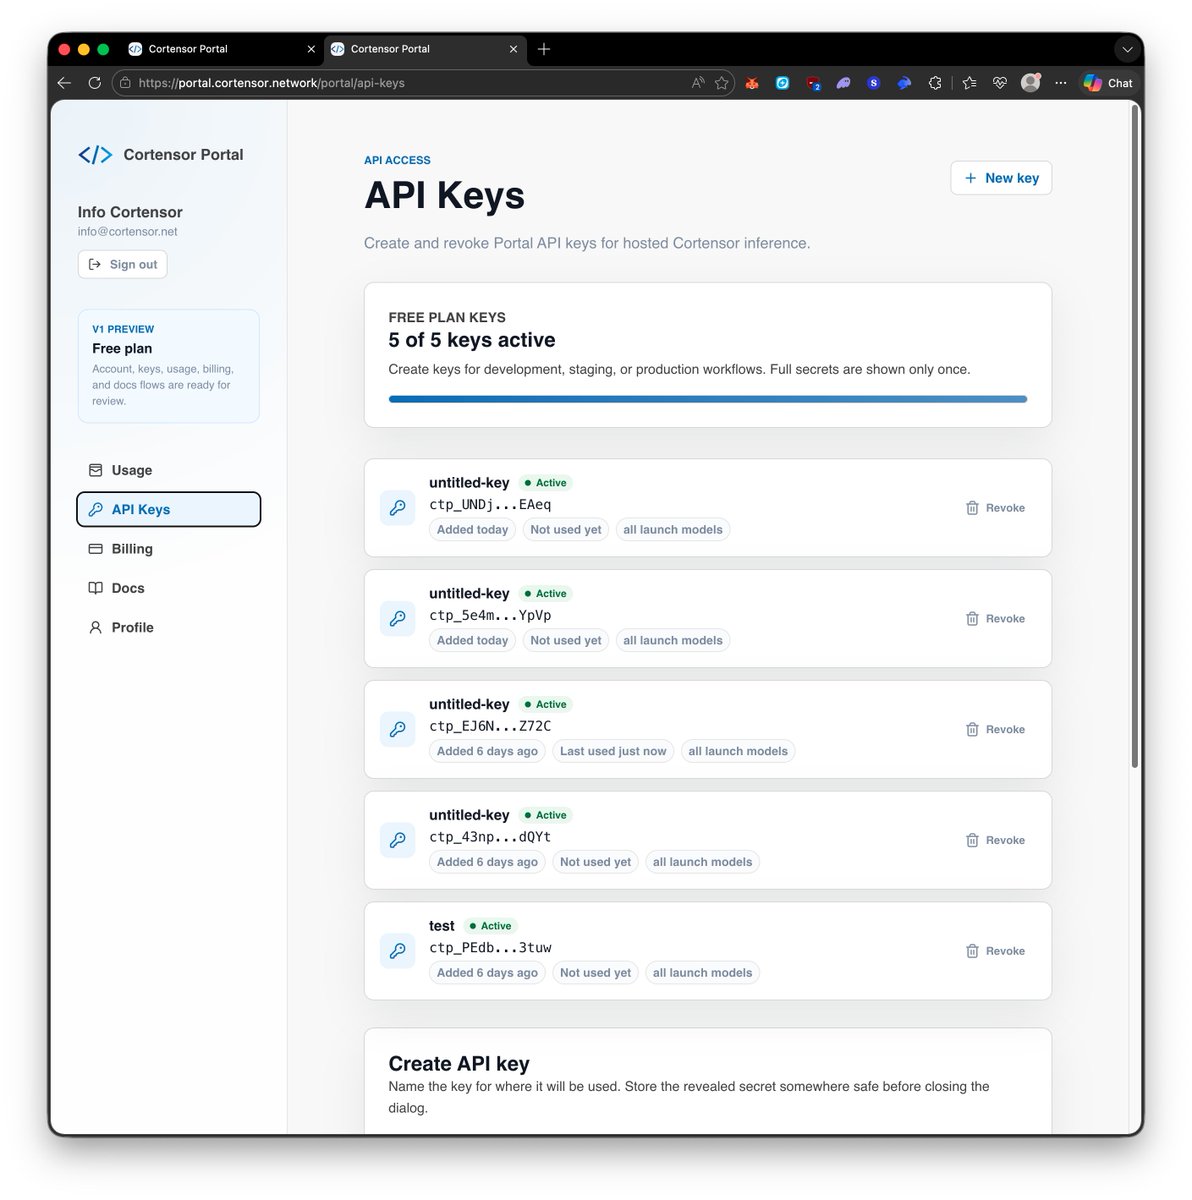Image resolution: width=1192 pixels, height=1200 pixels.
Task: Click the 'Create API key' heading
Action: [459, 1064]
